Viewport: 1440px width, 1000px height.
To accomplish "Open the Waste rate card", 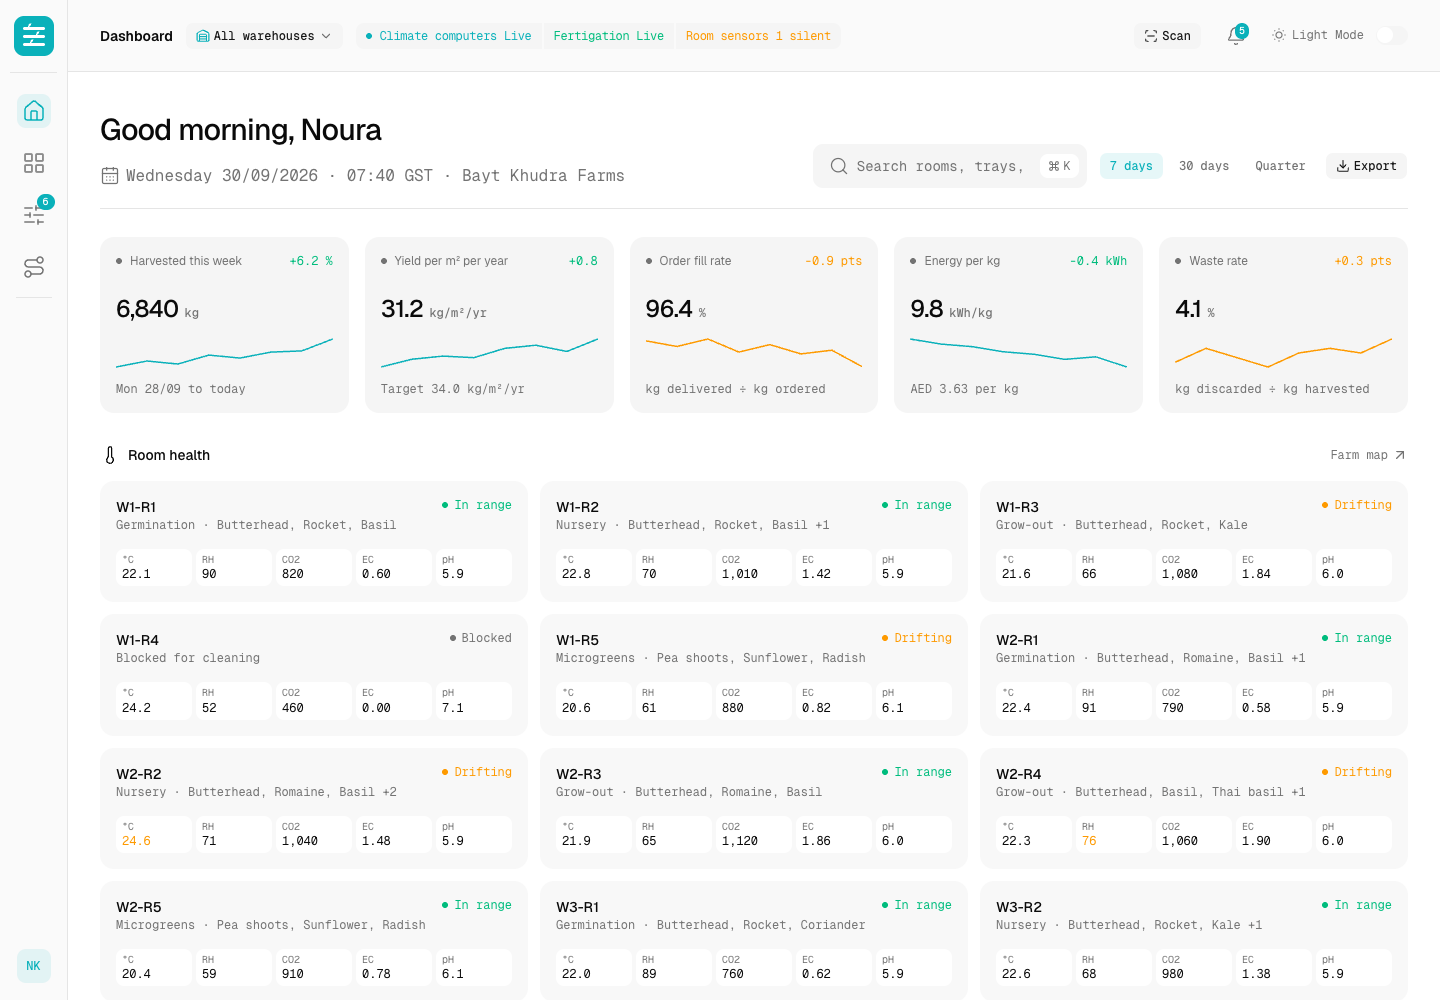I will 1283,325.
